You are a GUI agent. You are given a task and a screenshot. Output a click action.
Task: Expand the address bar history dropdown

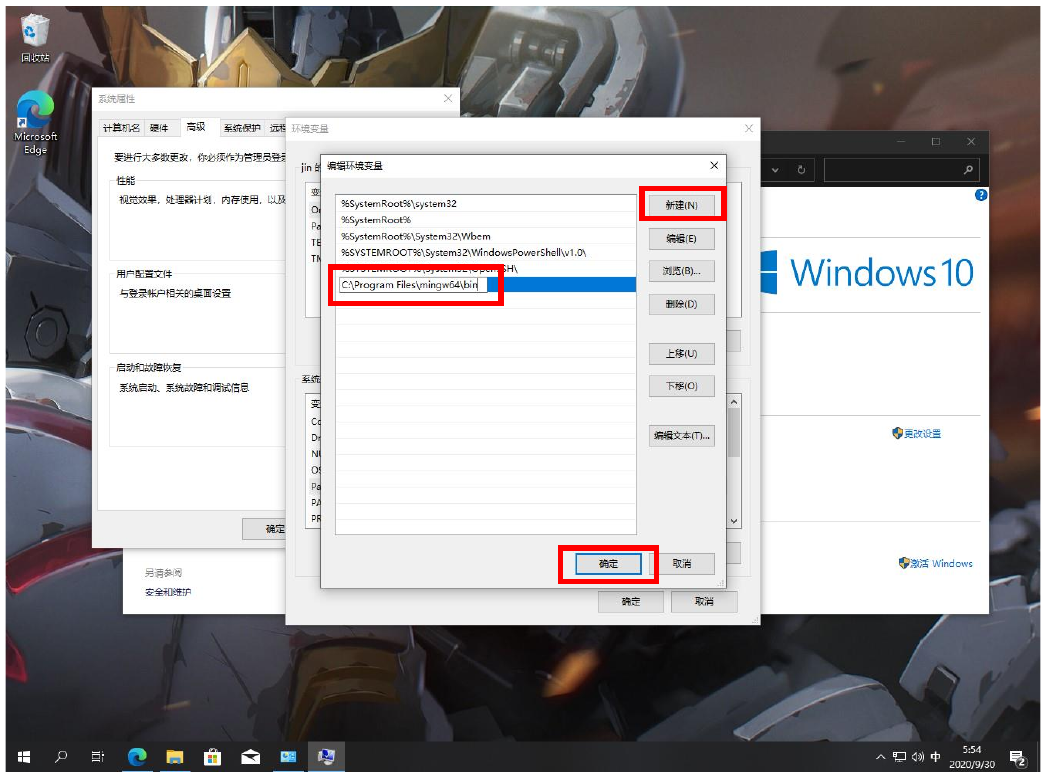(776, 170)
